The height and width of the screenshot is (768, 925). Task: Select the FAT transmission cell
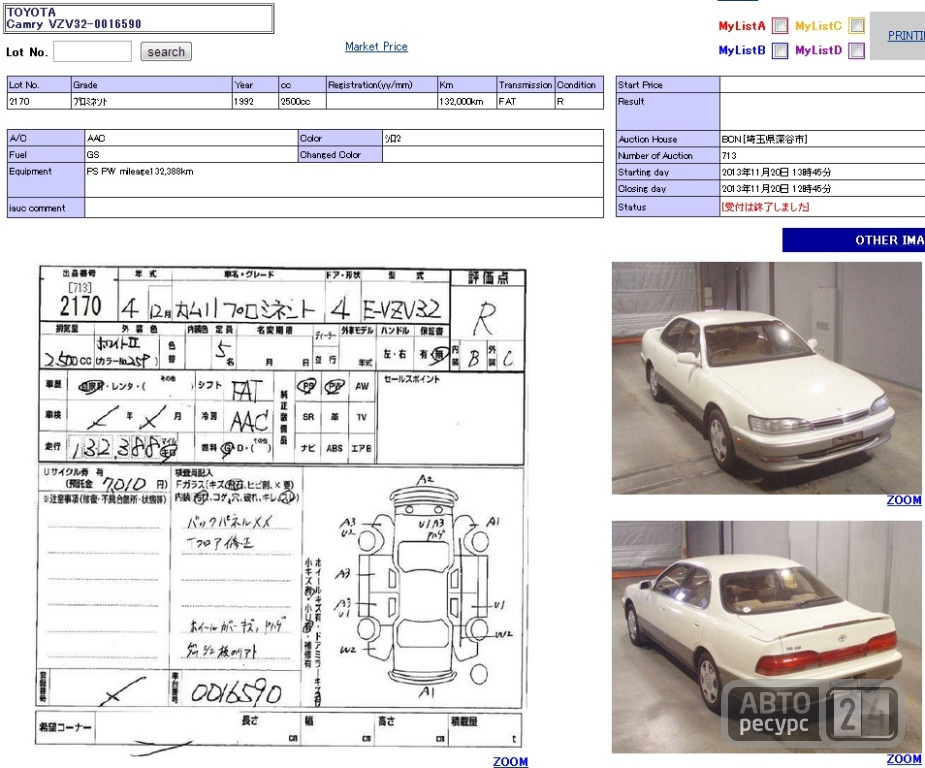[526, 101]
